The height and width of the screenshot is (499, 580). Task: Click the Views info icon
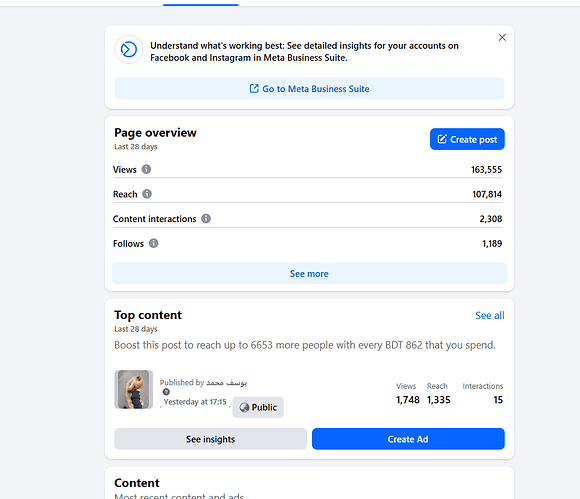[x=146, y=169]
